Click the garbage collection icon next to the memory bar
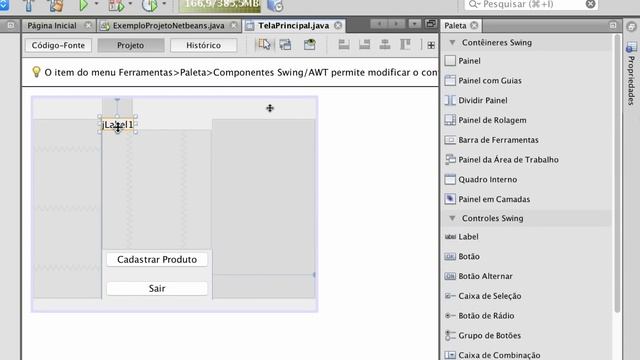The height and width of the screenshot is (360, 640). tap(275, 5)
